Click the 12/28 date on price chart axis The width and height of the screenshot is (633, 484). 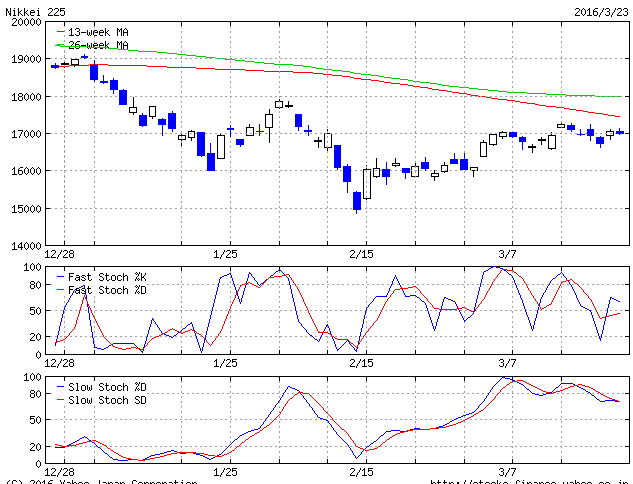point(59,254)
